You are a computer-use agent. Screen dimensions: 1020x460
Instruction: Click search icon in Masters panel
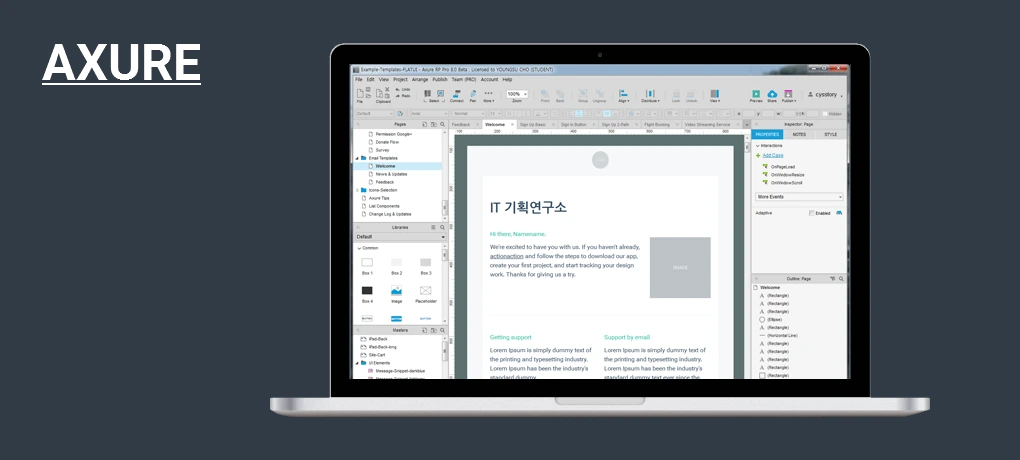[x=442, y=331]
